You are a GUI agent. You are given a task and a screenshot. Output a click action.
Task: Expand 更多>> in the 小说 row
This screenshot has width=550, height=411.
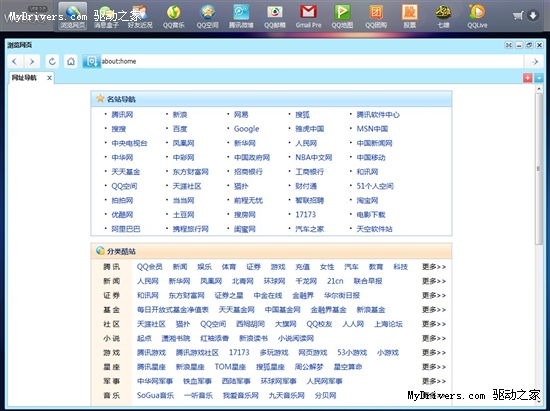click(x=434, y=338)
